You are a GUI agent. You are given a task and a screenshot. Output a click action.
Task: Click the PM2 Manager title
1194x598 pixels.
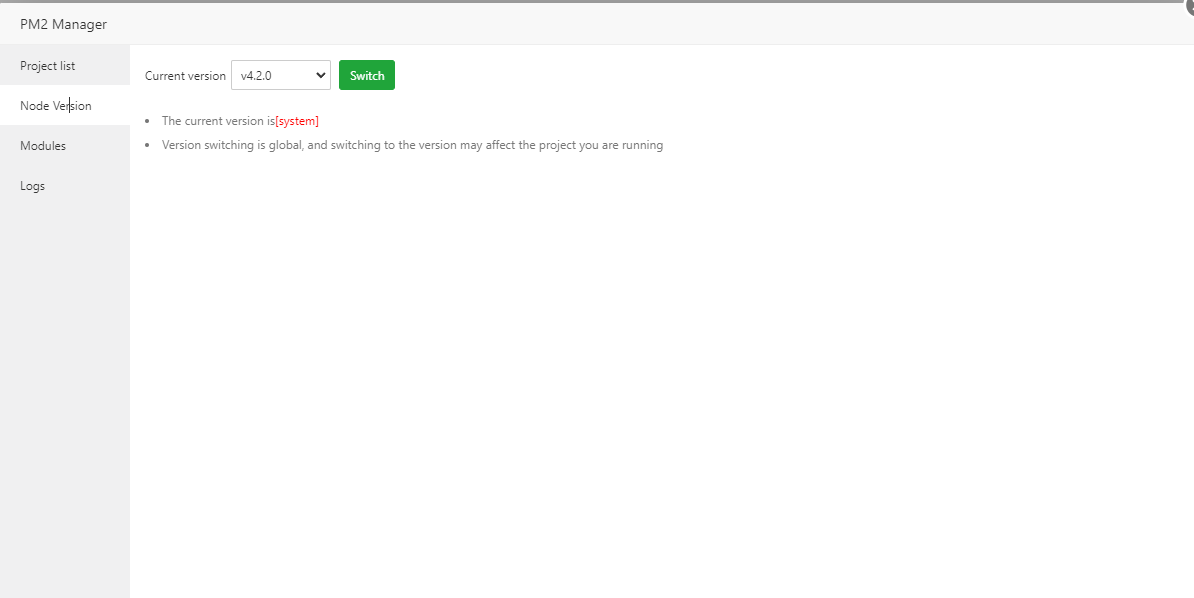click(63, 24)
